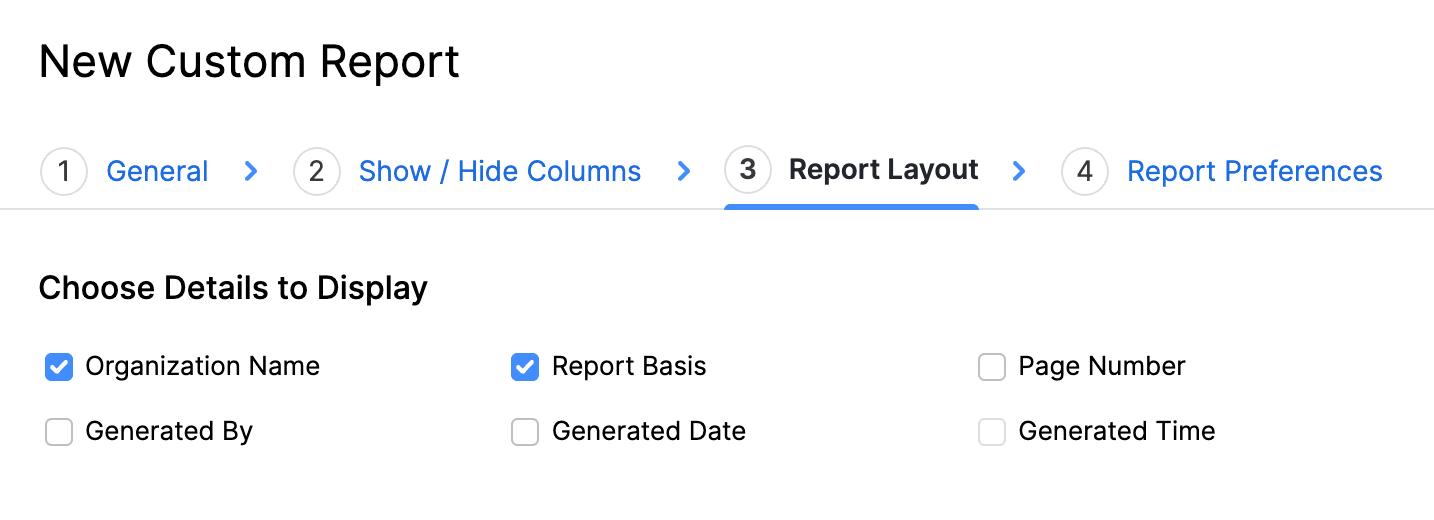The width and height of the screenshot is (1434, 520).
Task: Go to the General step
Action: (x=157, y=172)
